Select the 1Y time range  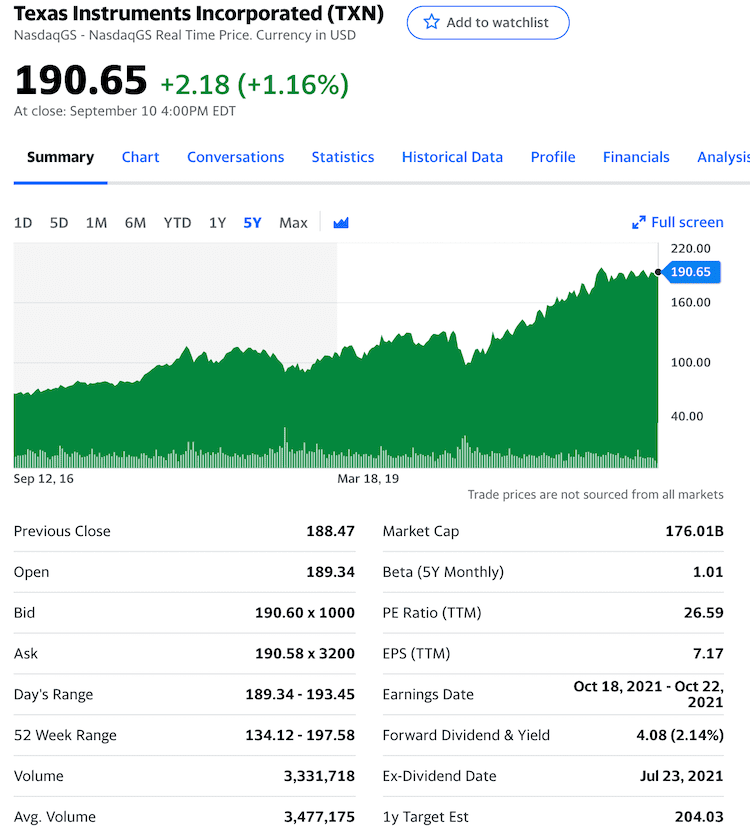pyautogui.click(x=217, y=223)
